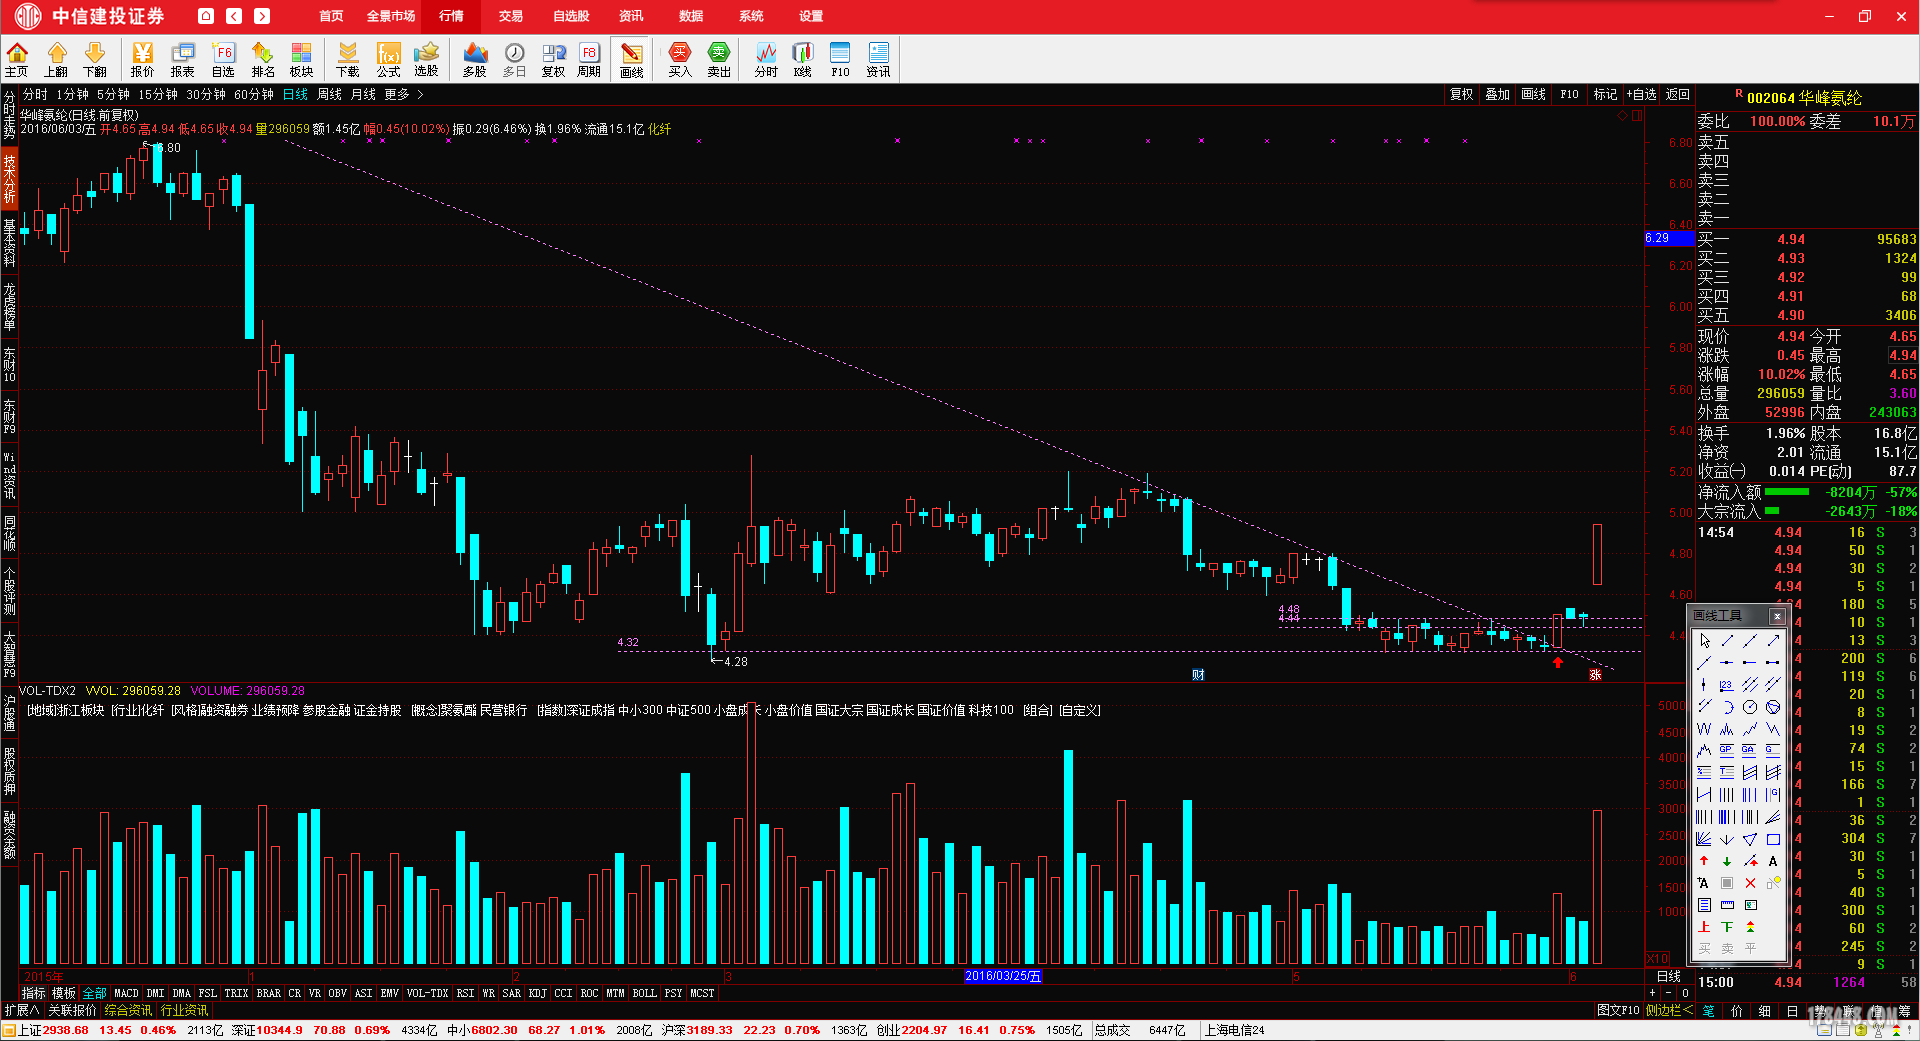Open the 报表 reports icon

point(182,60)
